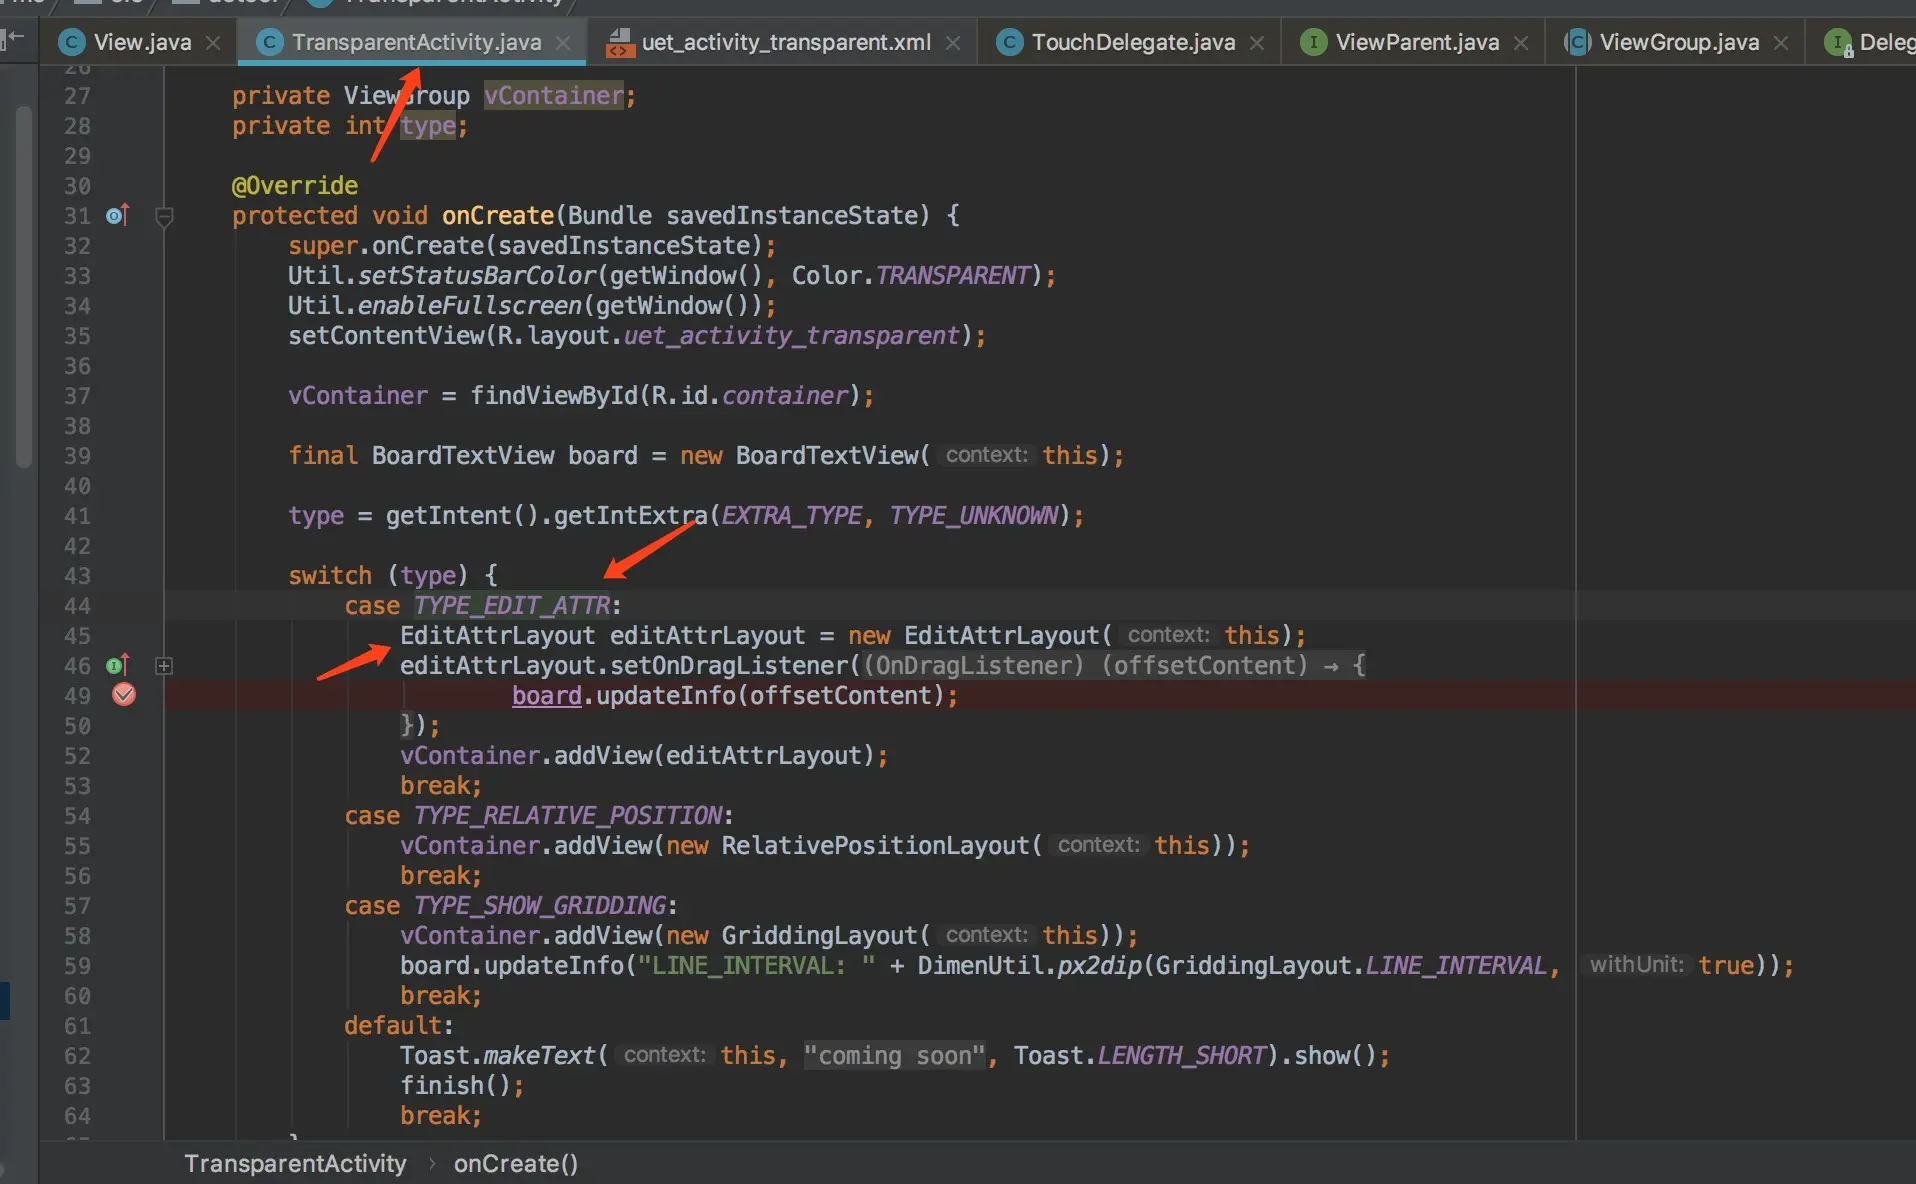Viewport: 1916px width, 1184px height.
Task: Close the View.java tab
Action: pos(213,43)
